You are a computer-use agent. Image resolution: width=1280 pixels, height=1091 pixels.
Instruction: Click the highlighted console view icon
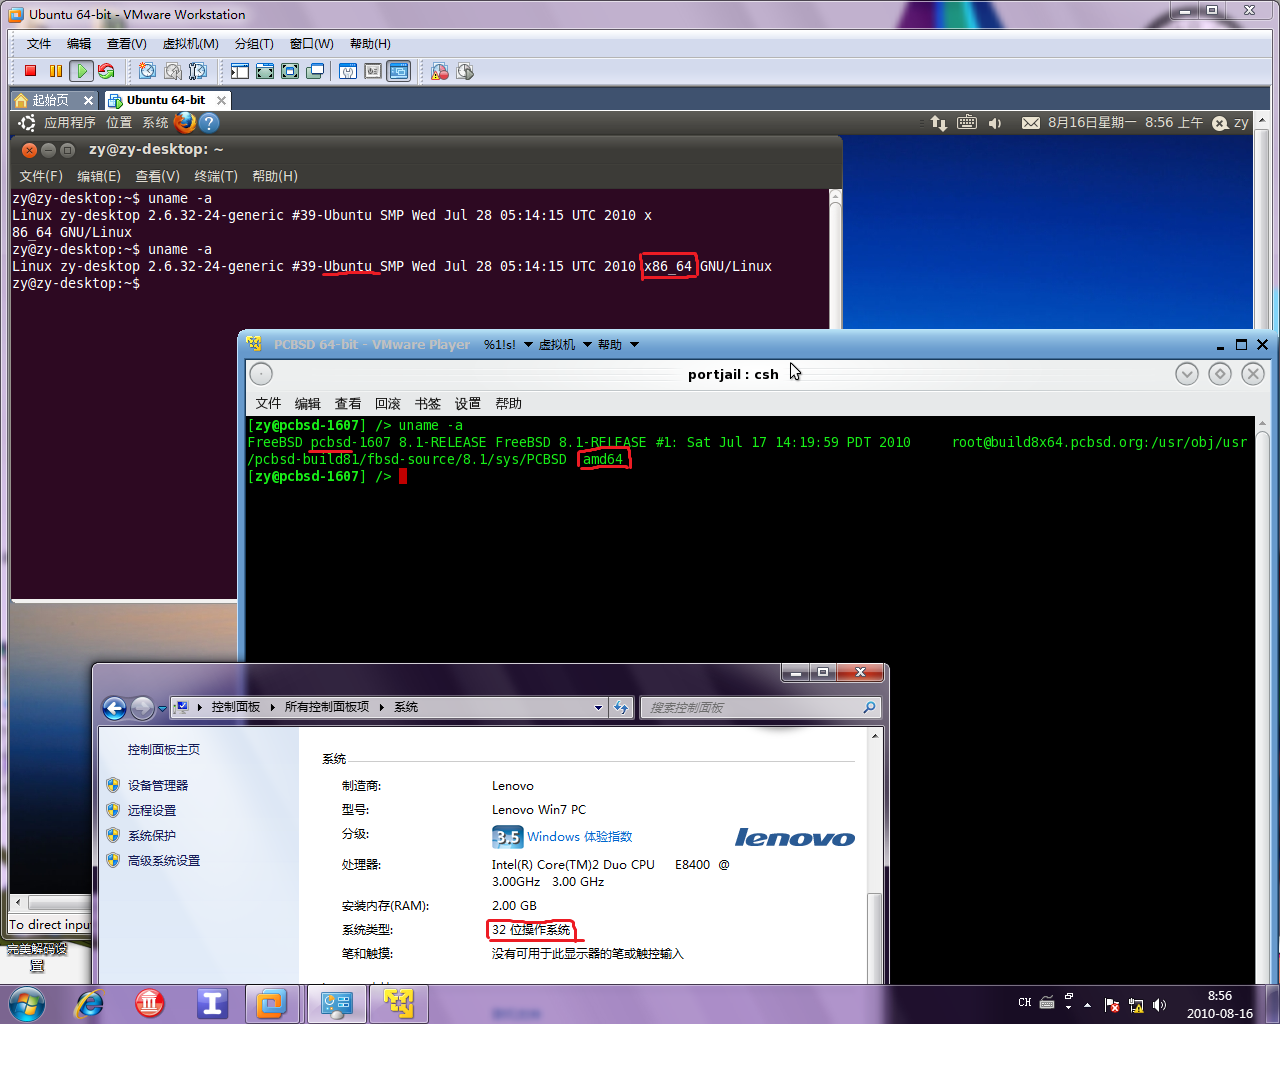[x=399, y=71]
